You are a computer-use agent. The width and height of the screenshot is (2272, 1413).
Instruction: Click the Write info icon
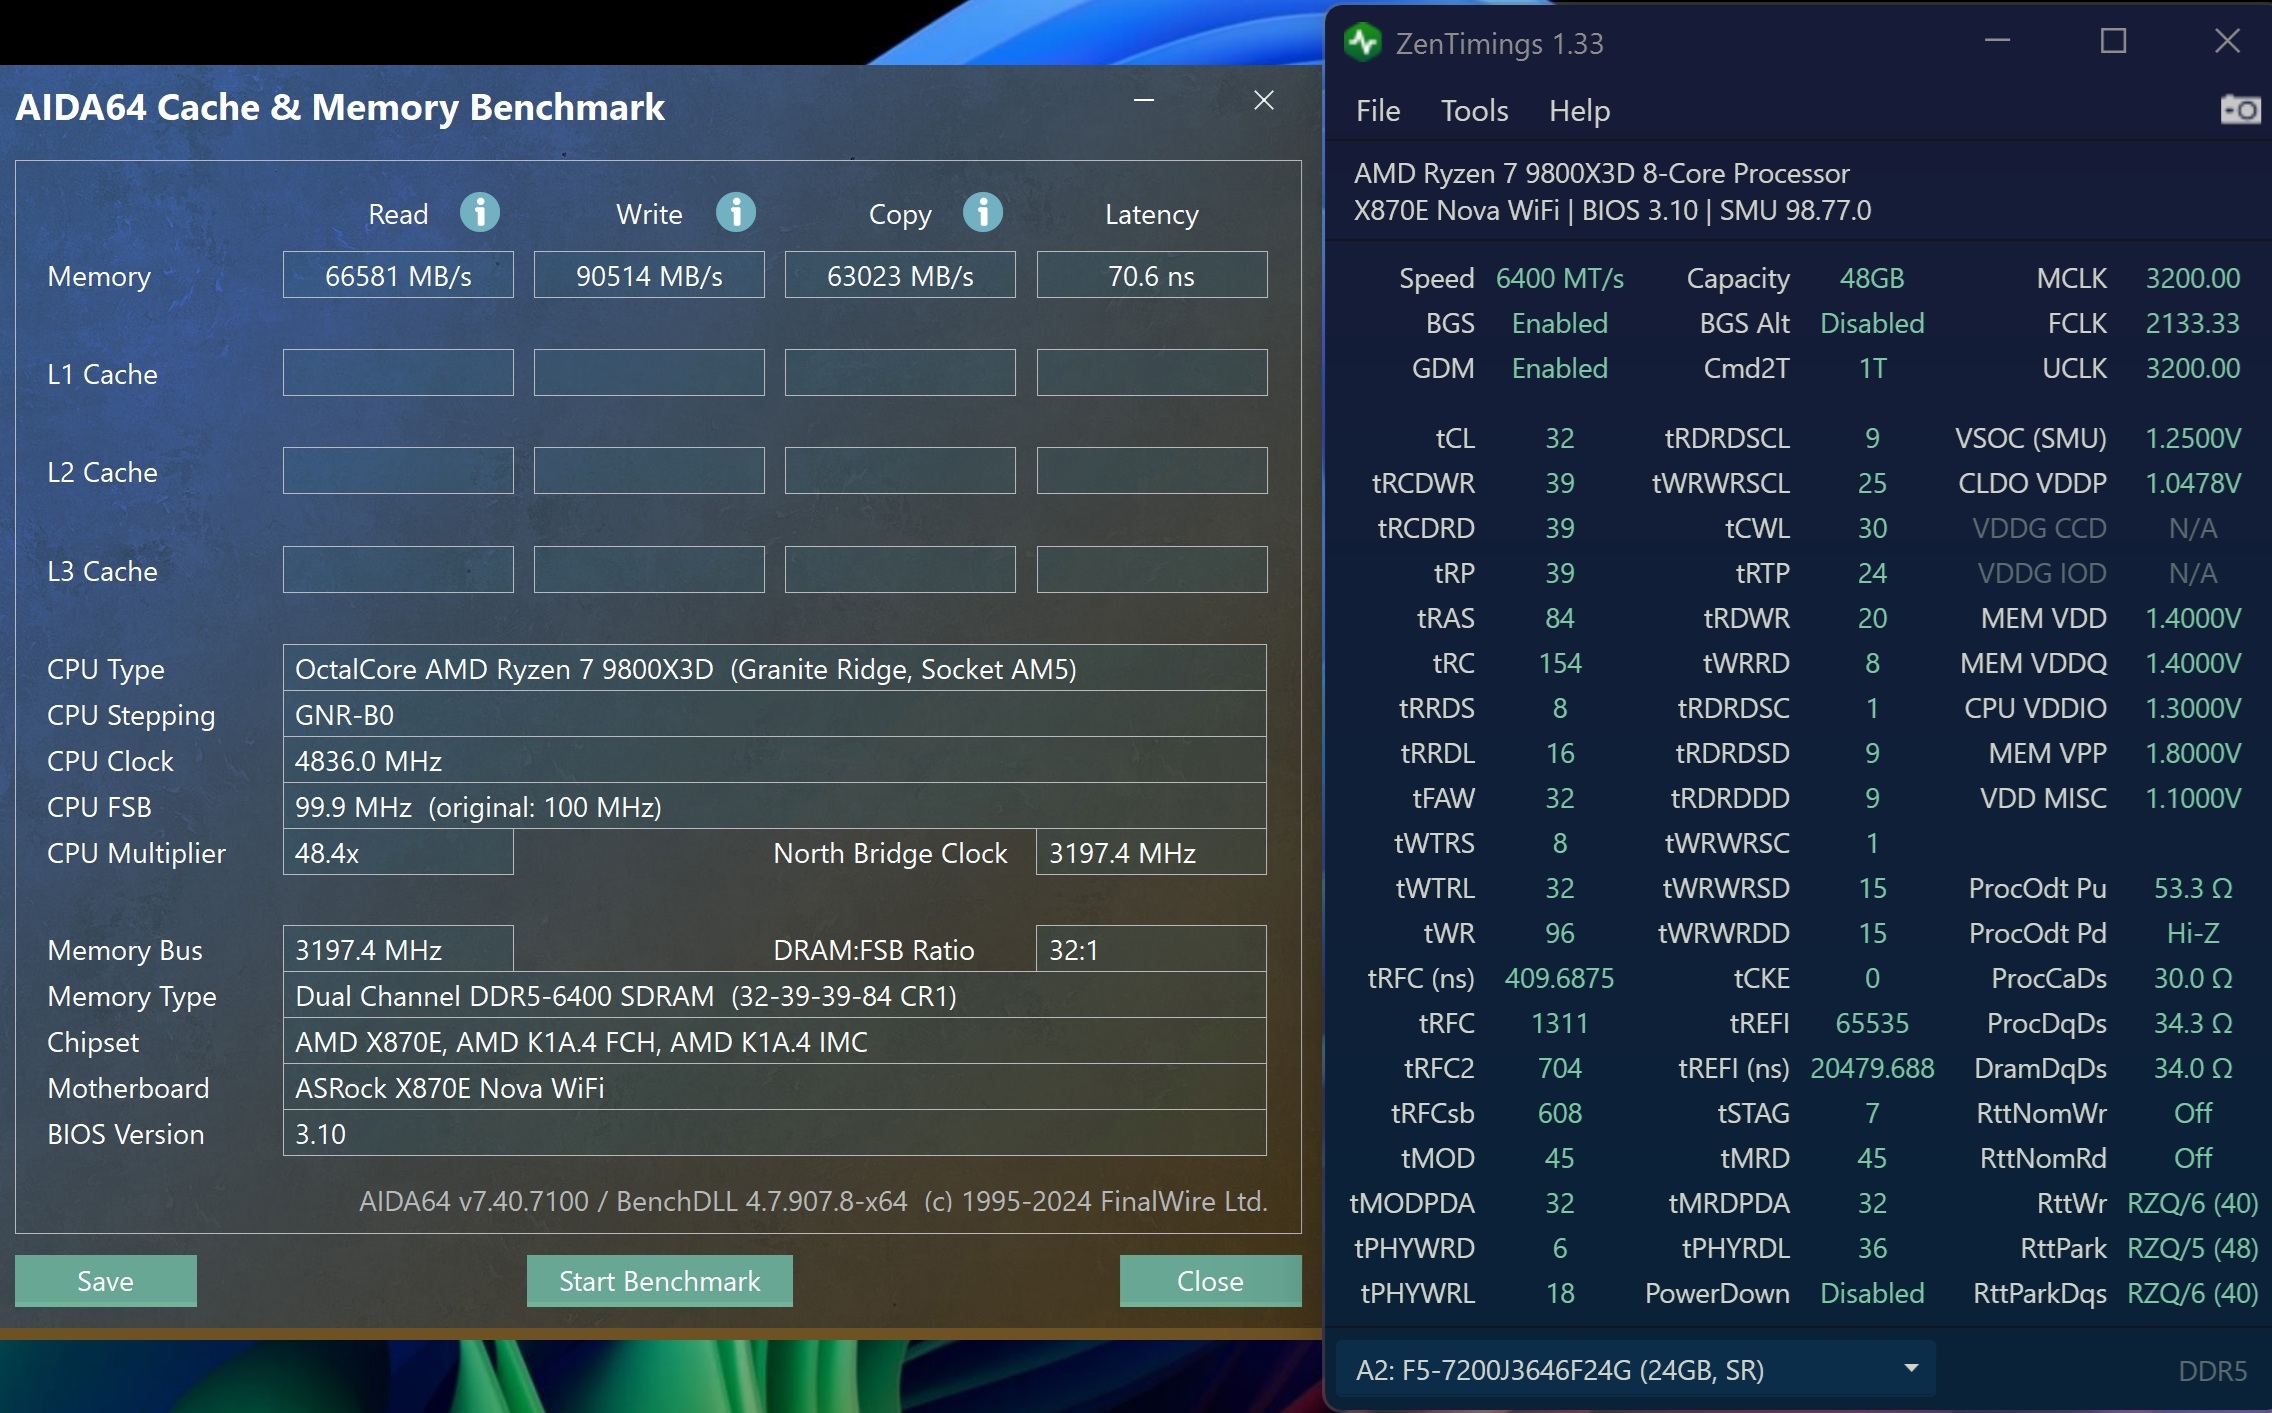[736, 213]
